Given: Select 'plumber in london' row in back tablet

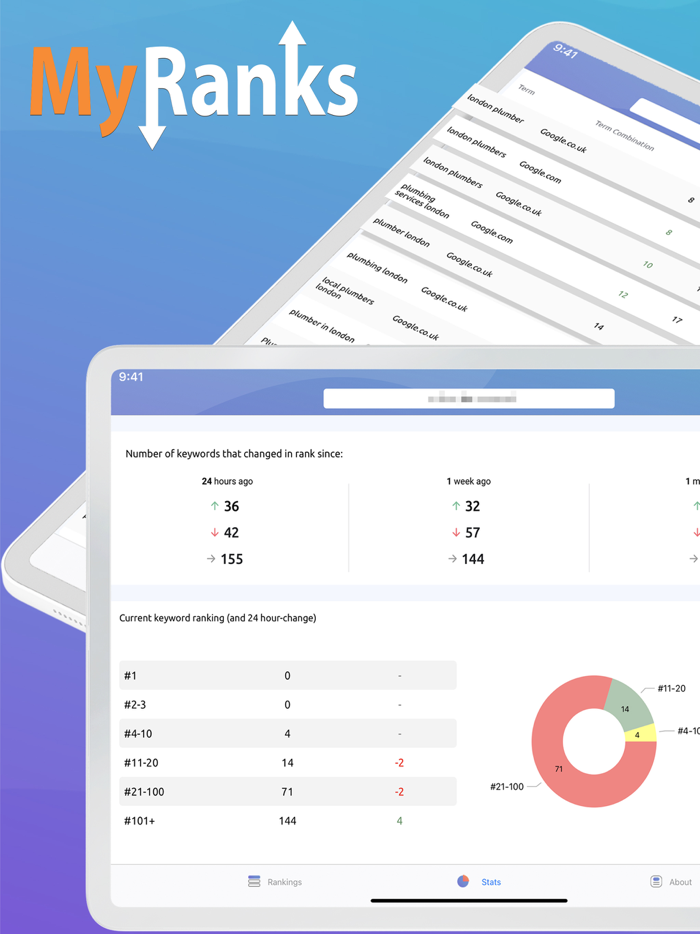Looking at the screenshot, I should [322, 326].
